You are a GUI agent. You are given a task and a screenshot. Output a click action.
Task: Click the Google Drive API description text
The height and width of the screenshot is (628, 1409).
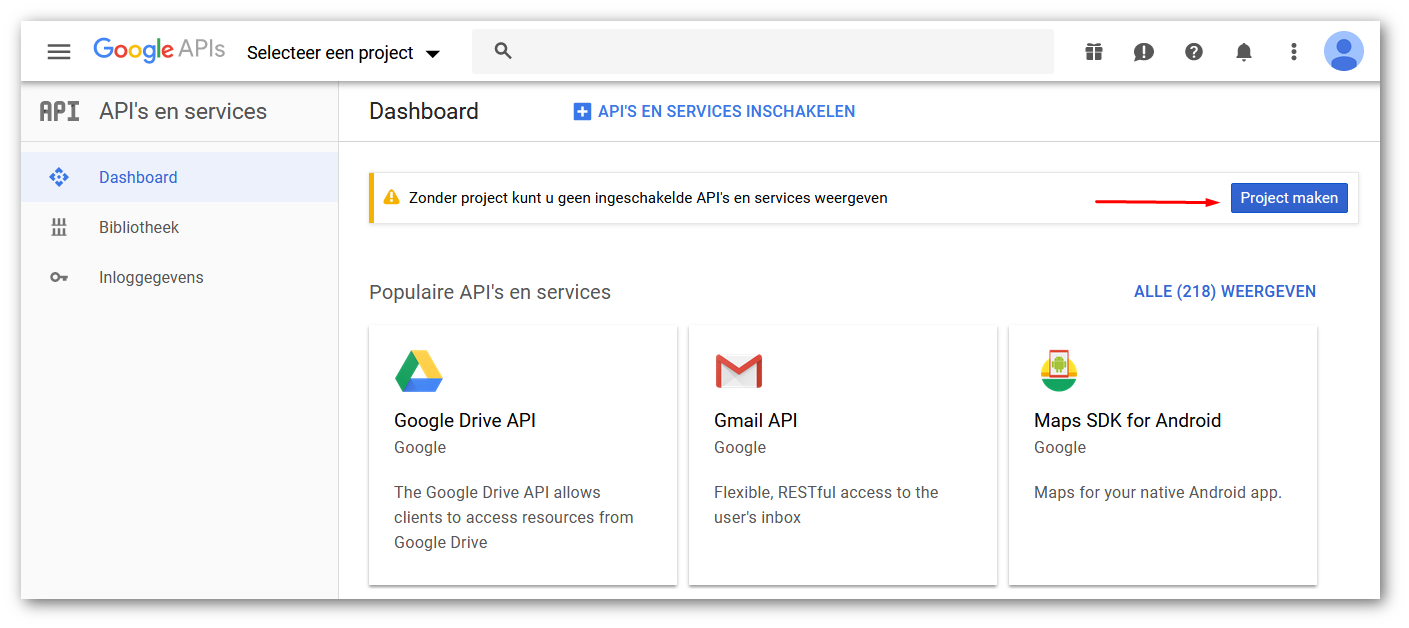514,517
